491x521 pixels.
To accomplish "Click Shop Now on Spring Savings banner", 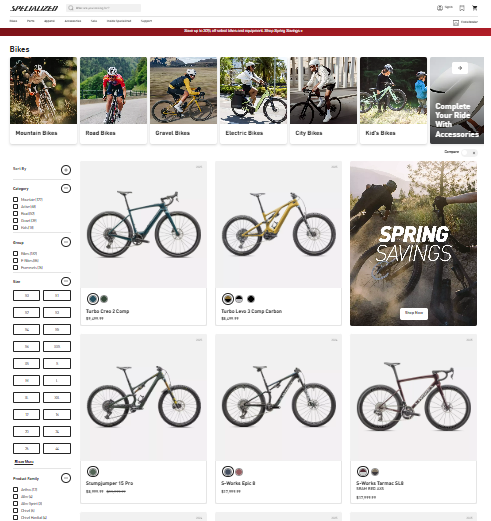I will point(414,313).
